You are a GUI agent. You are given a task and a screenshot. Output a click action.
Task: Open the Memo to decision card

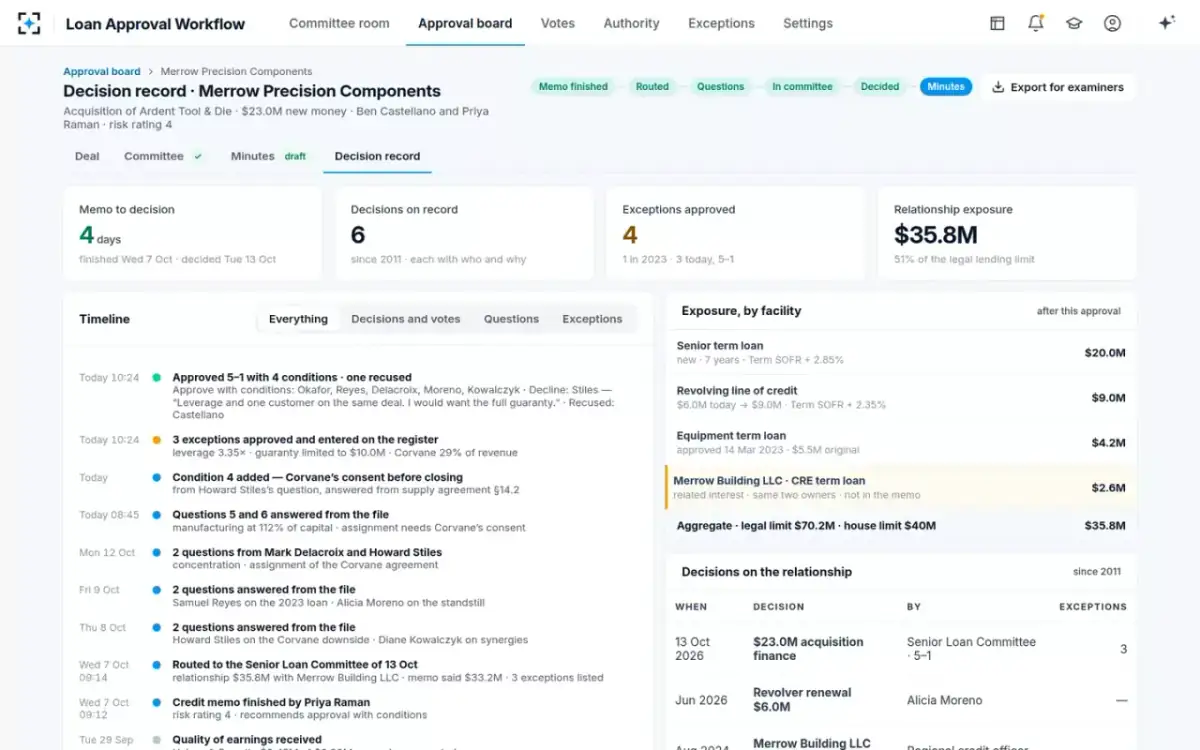pyautogui.click(x=193, y=233)
